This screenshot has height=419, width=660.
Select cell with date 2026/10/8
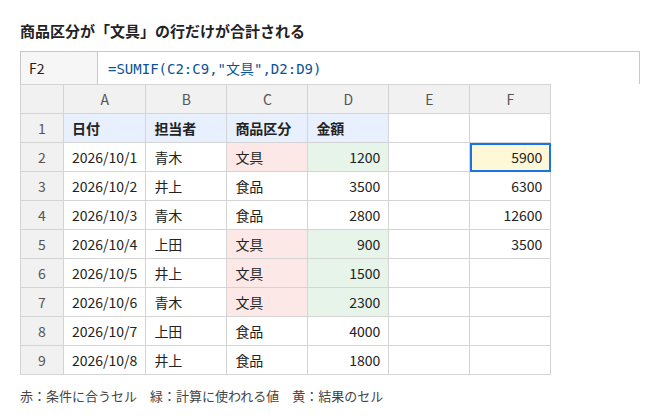pos(104,361)
